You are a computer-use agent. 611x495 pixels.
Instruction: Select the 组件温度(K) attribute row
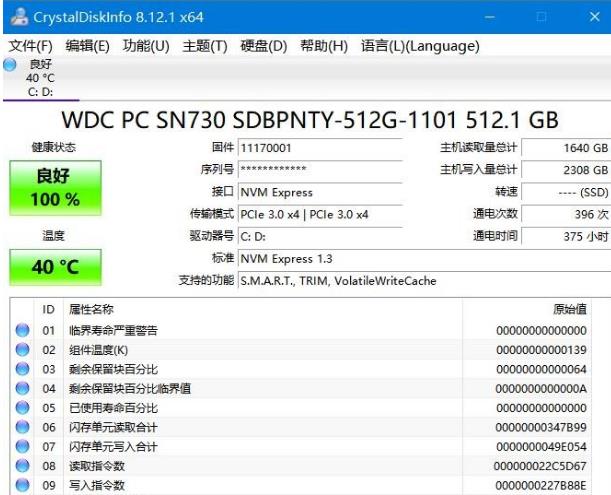[301, 350]
